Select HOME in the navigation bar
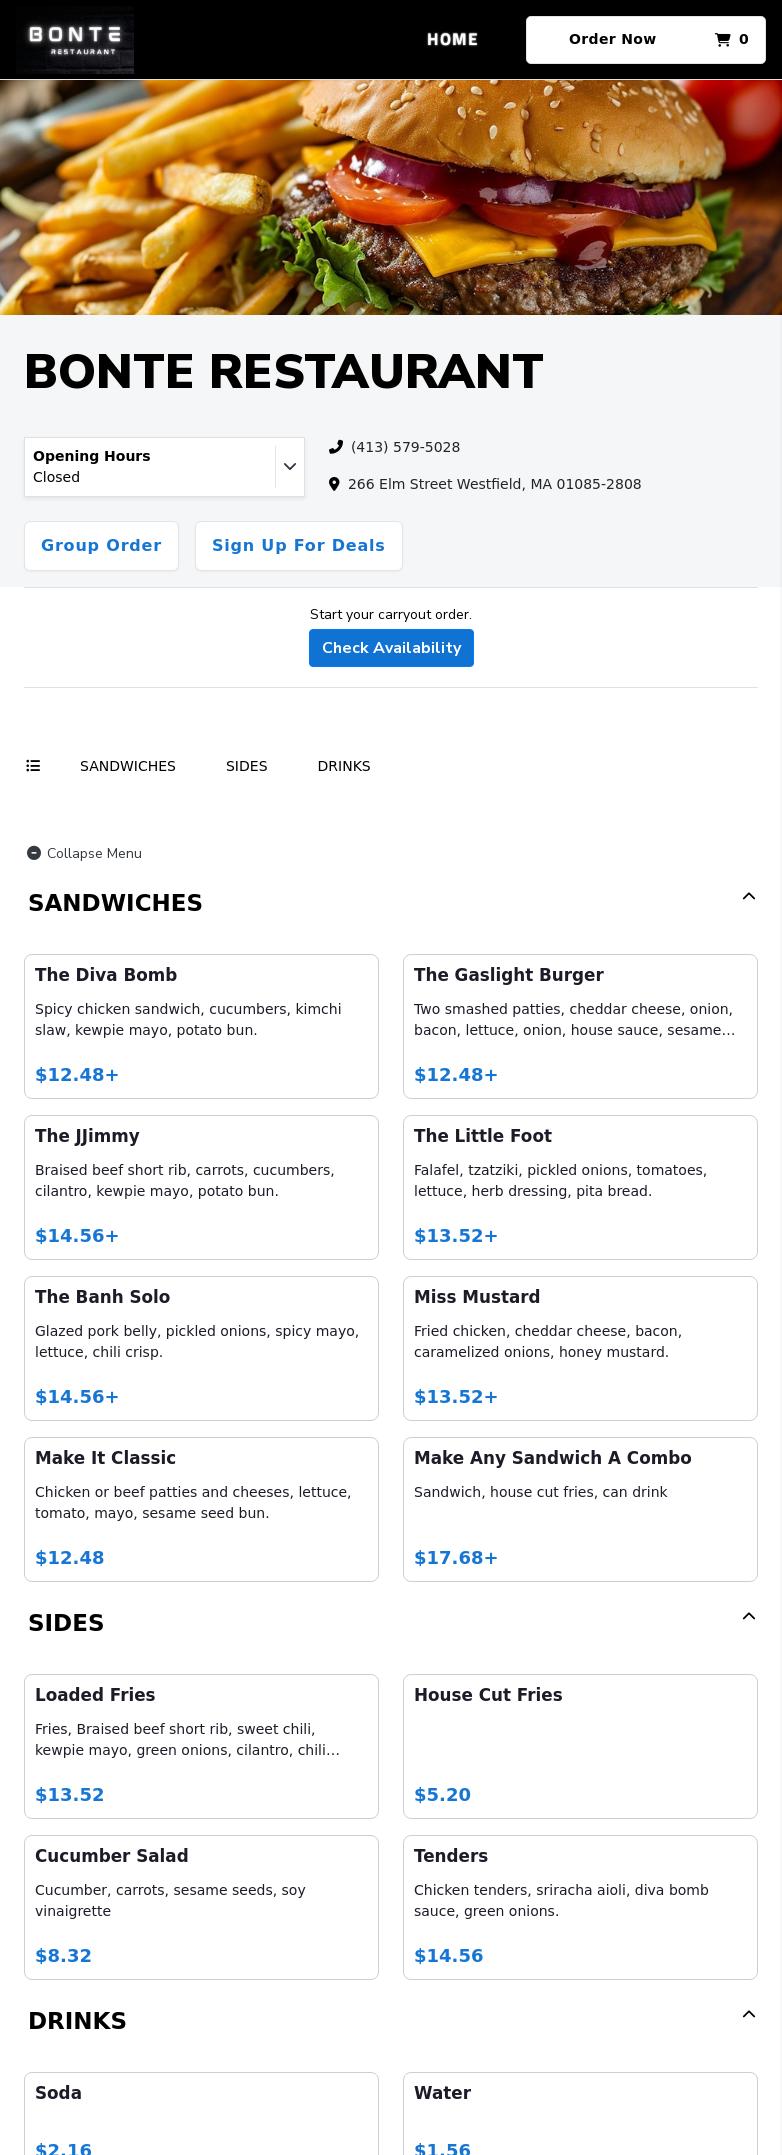 coord(452,39)
